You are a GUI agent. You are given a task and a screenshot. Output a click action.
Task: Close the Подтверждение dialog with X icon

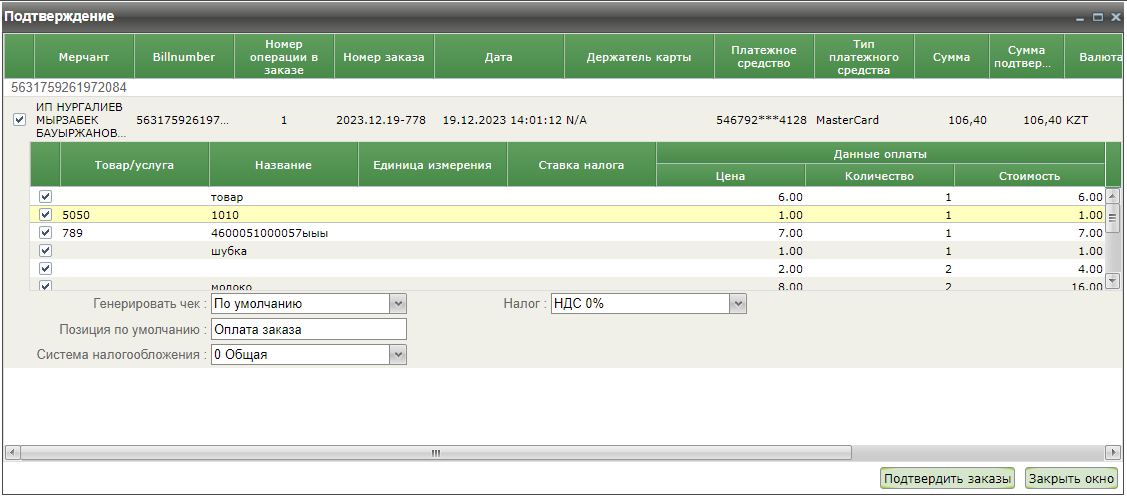coord(1114,17)
